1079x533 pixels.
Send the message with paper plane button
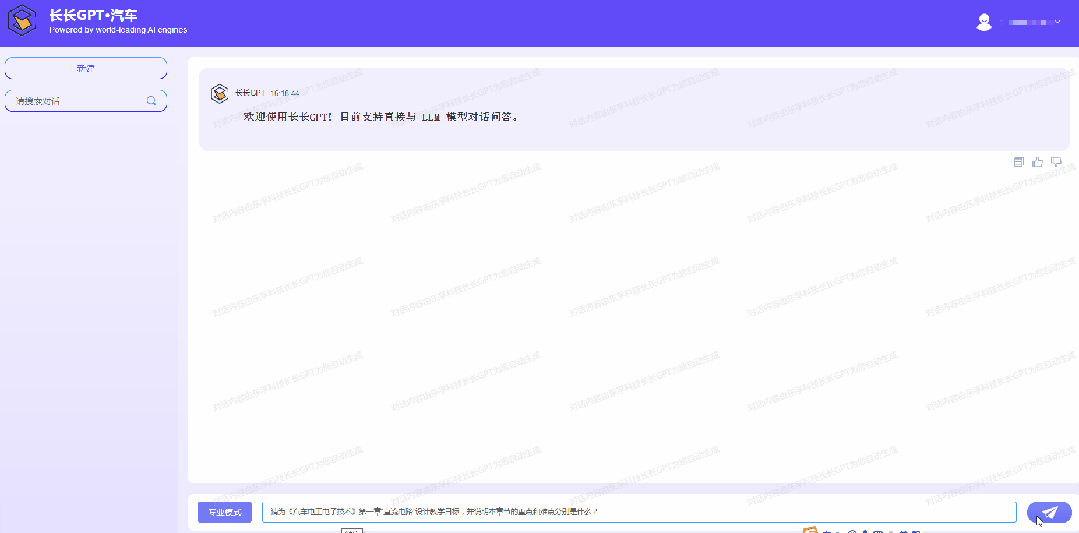coord(1049,512)
